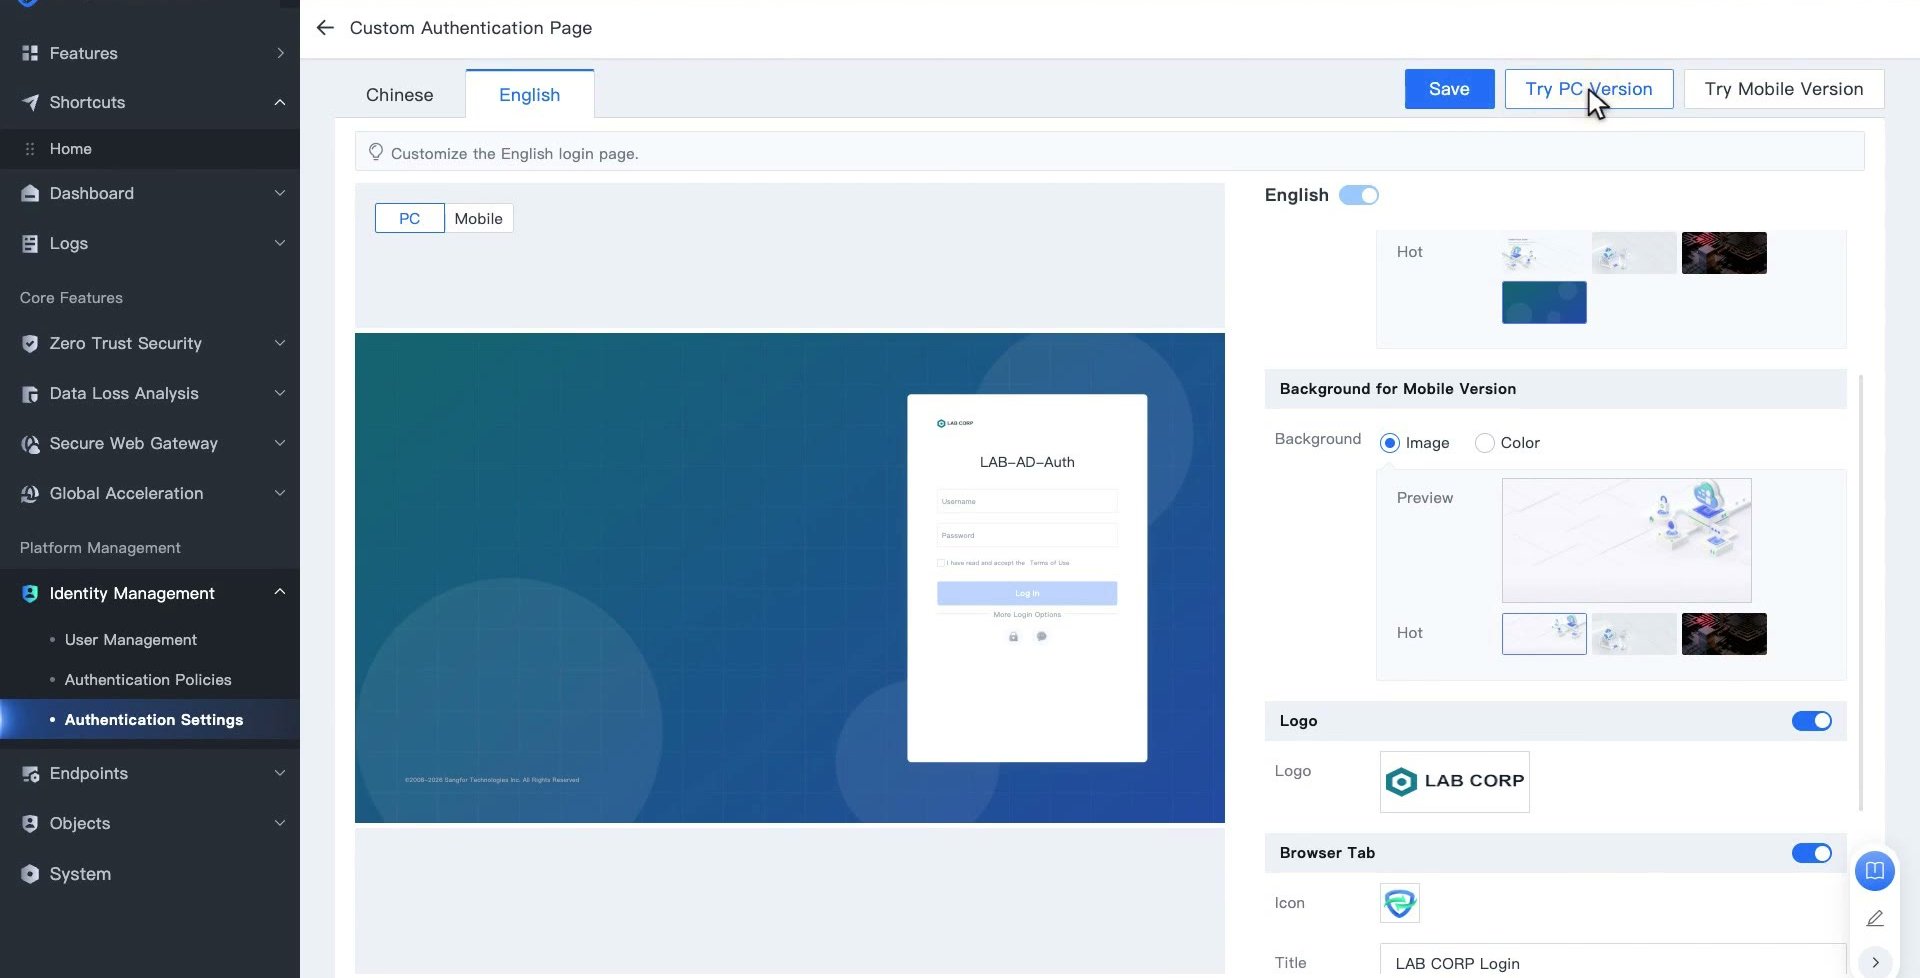Open User Management in the sidebar
1920x978 pixels.
[x=131, y=640]
